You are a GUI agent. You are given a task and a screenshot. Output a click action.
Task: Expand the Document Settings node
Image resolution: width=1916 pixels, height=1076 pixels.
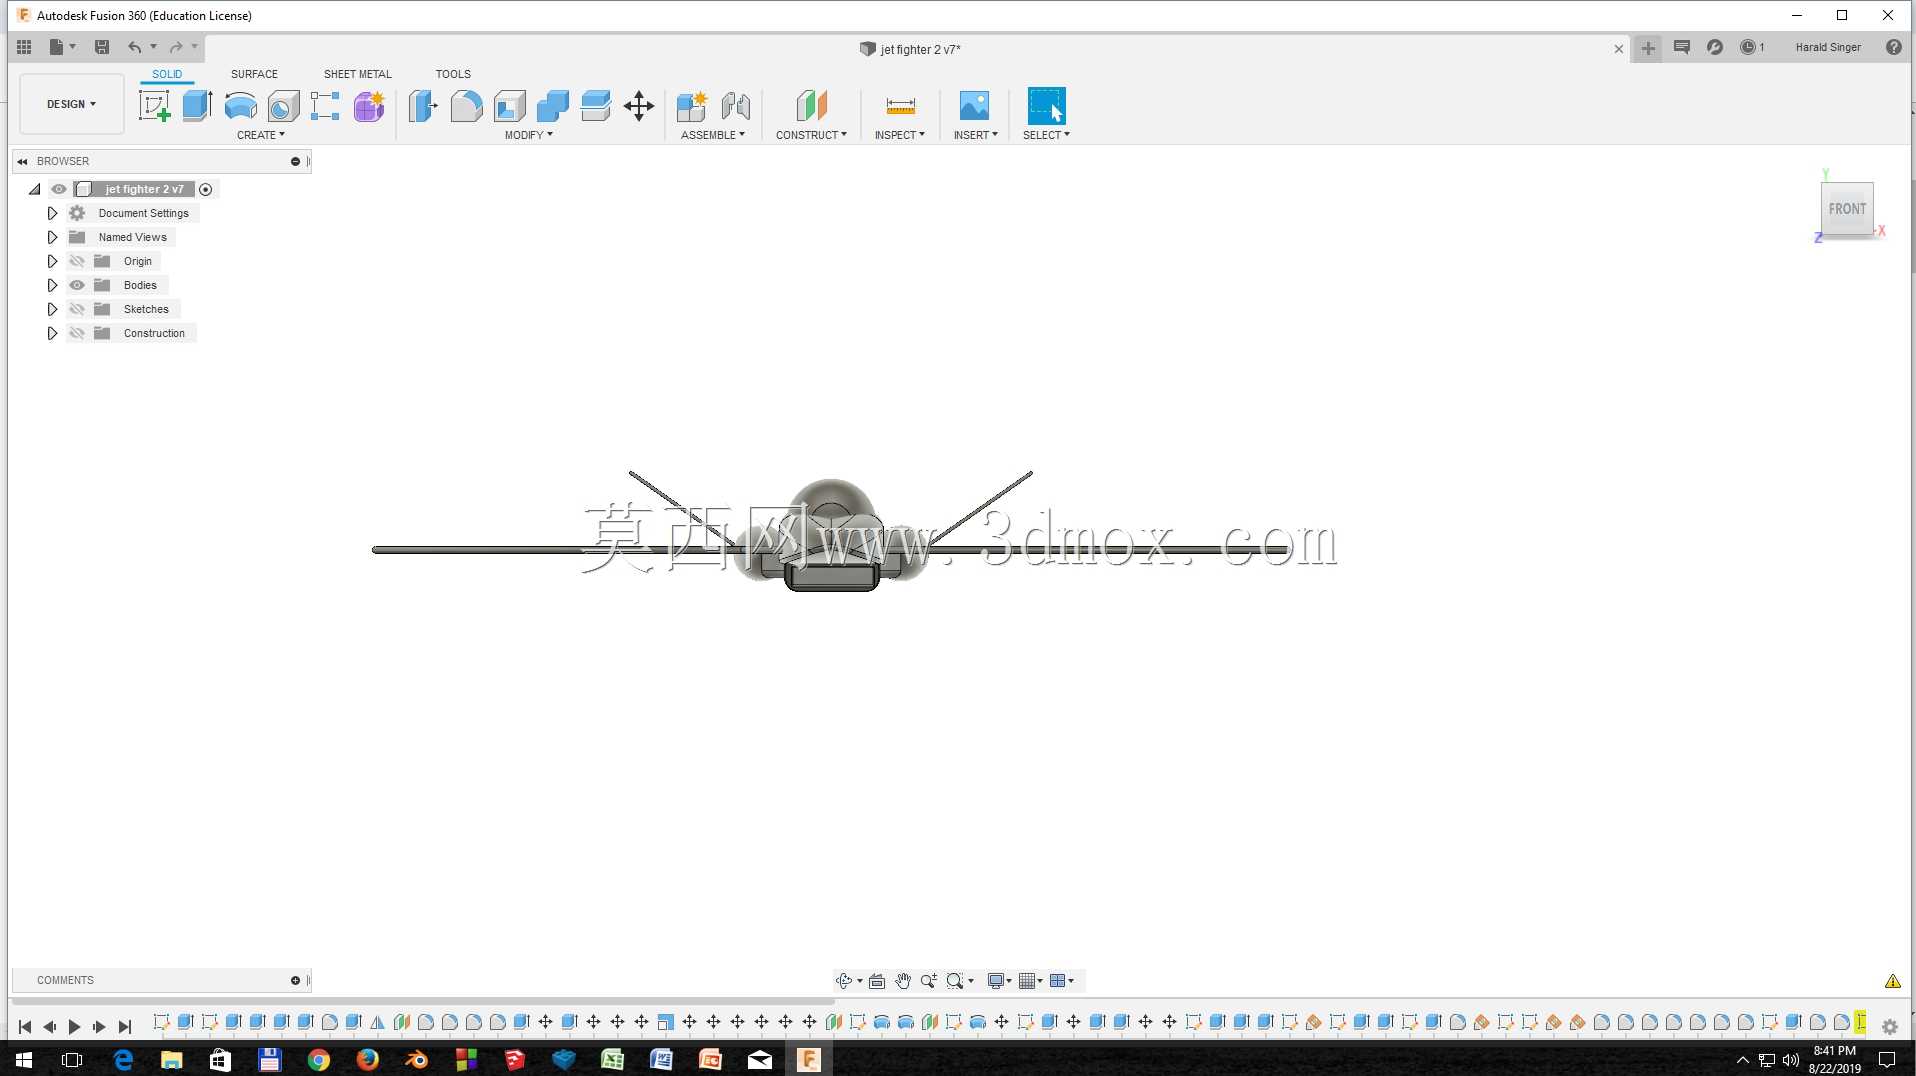[x=52, y=213]
